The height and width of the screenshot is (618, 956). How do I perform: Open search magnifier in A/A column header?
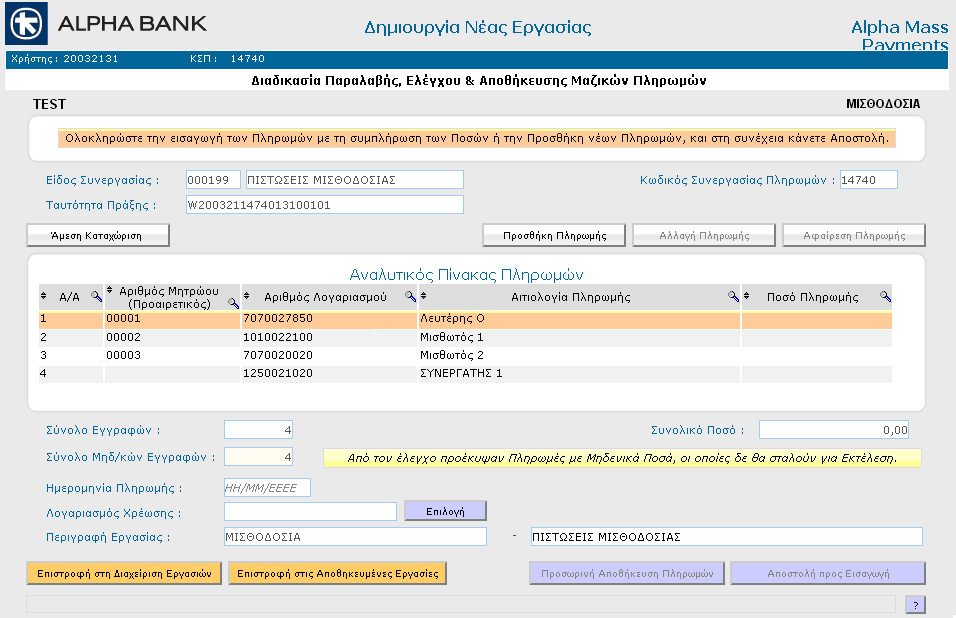[96, 296]
